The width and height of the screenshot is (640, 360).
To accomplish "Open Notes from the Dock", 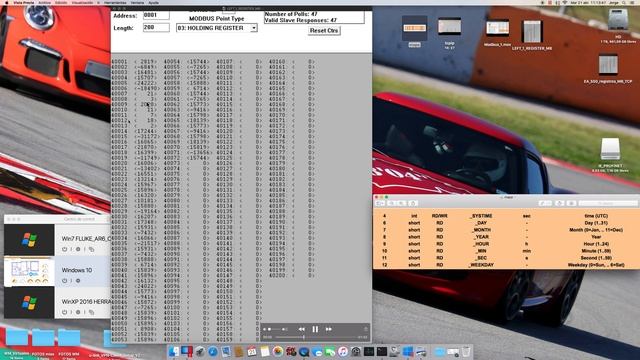I will click(x=265, y=351).
